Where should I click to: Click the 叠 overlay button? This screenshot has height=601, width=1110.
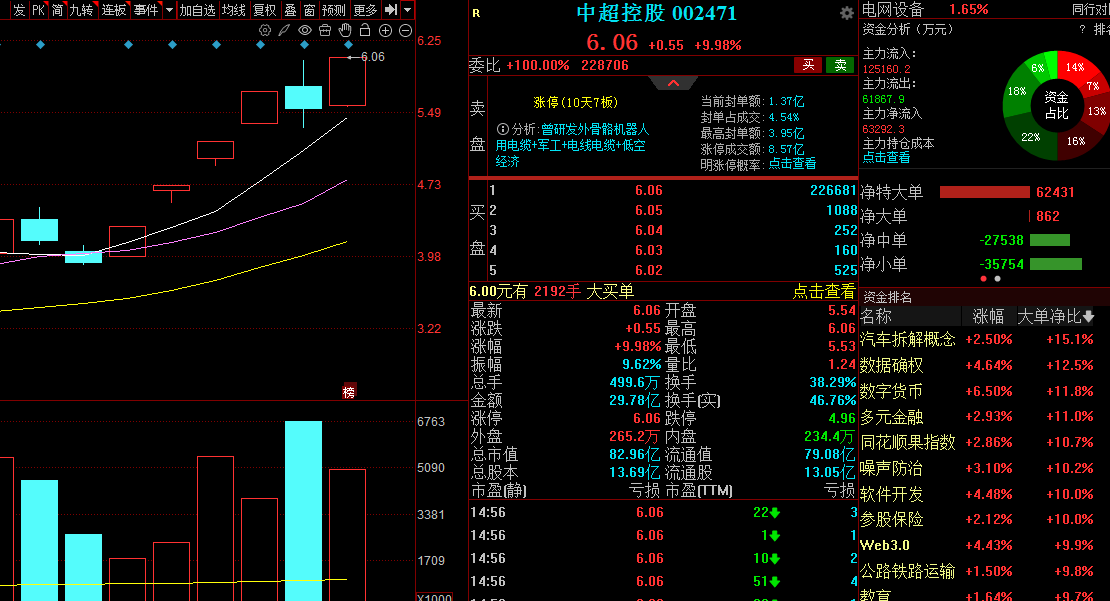click(290, 10)
